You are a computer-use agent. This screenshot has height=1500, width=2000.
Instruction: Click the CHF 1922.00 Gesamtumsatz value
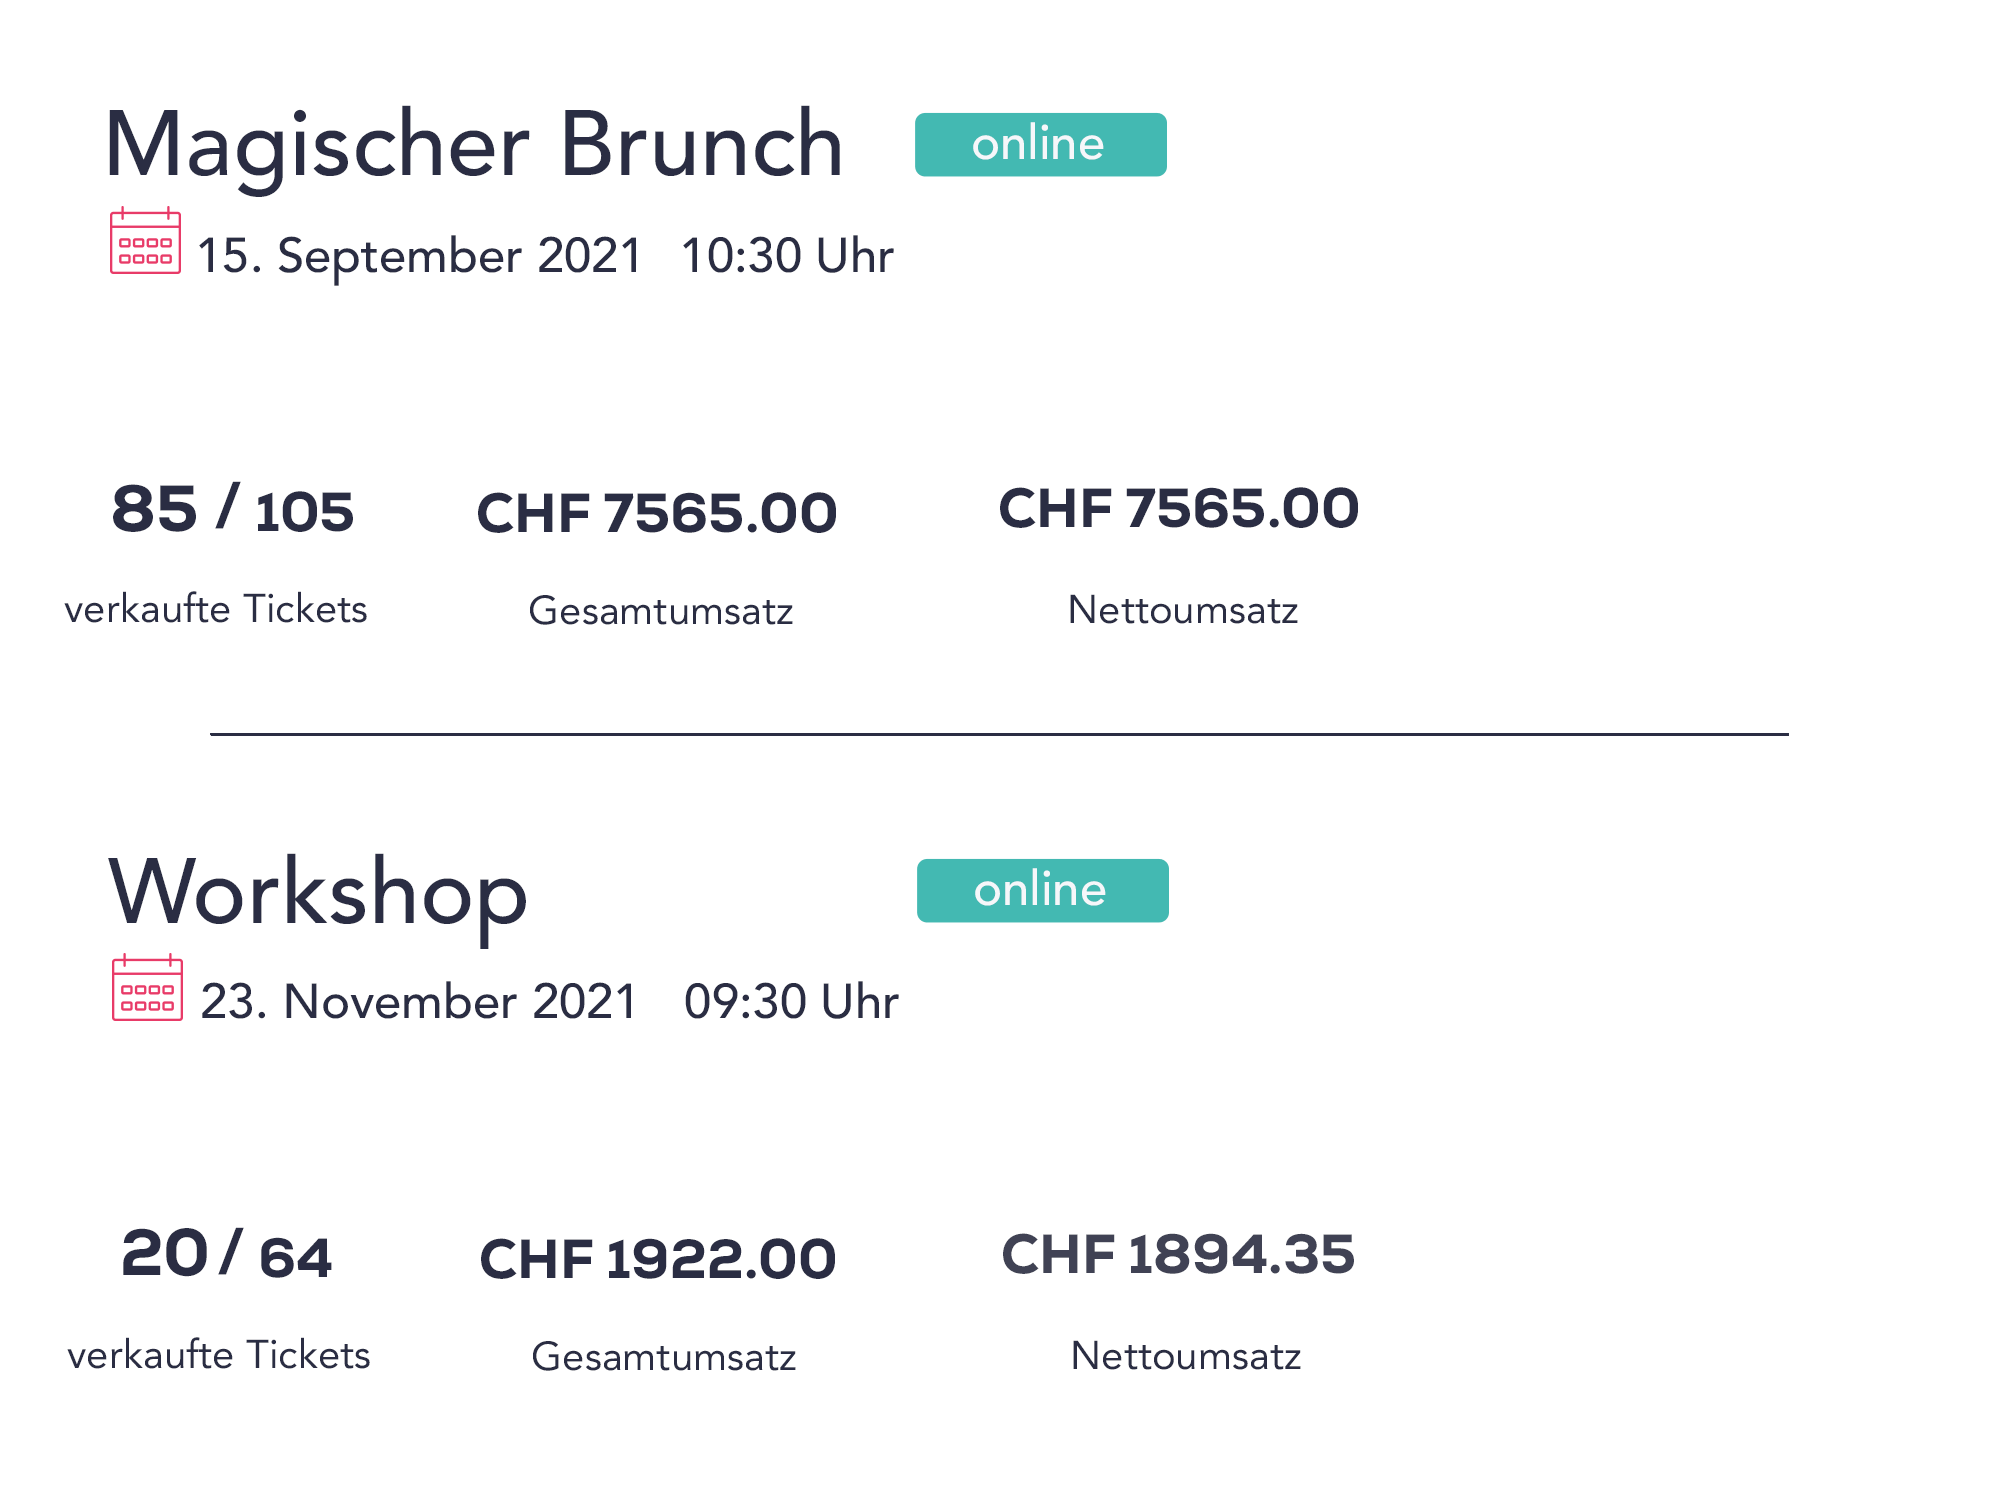(x=658, y=1259)
